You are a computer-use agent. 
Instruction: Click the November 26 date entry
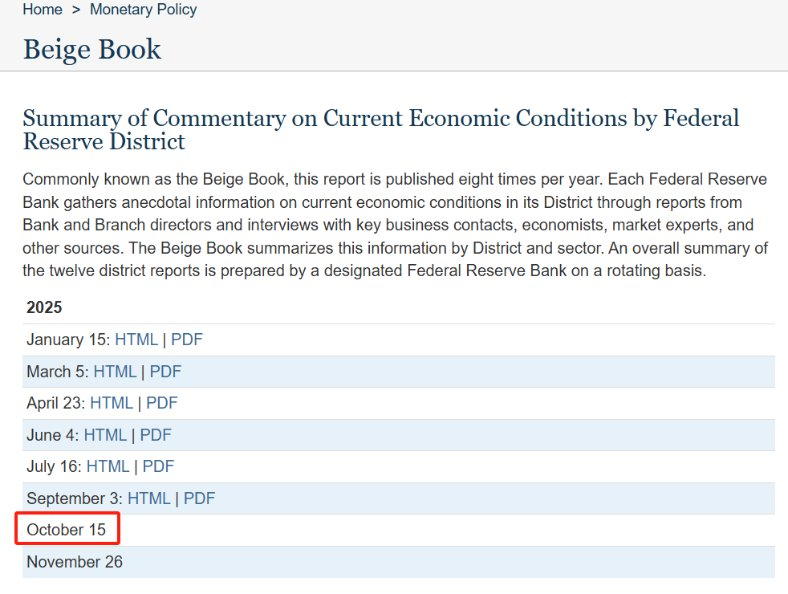point(75,561)
